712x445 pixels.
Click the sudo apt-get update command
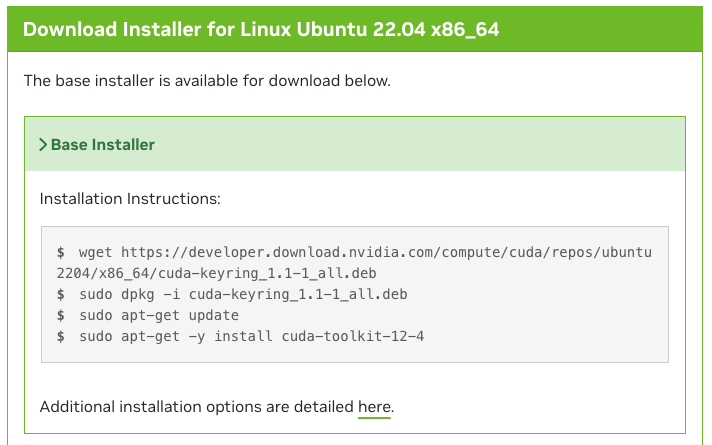159,315
